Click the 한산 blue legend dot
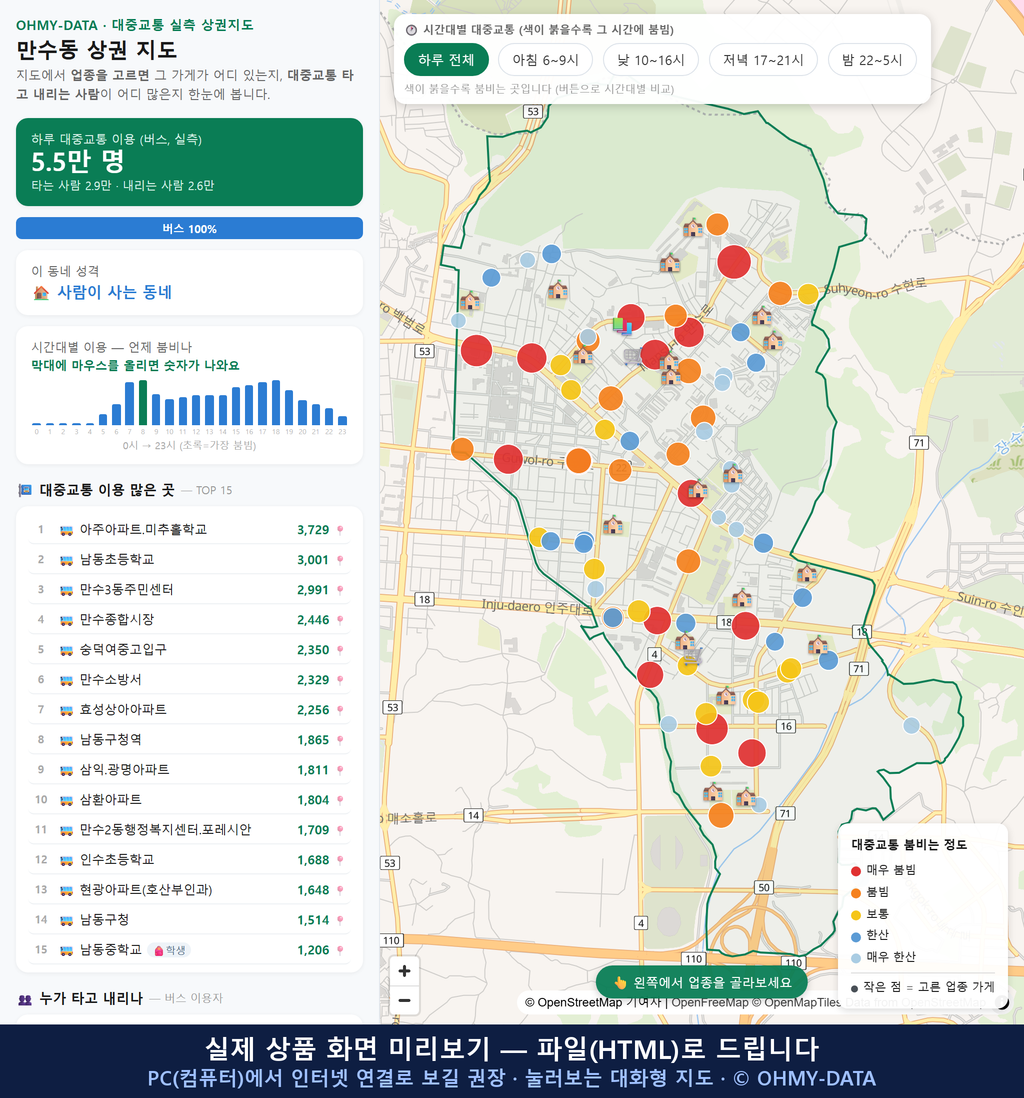Image resolution: width=1024 pixels, height=1098 pixels. click(855, 936)
